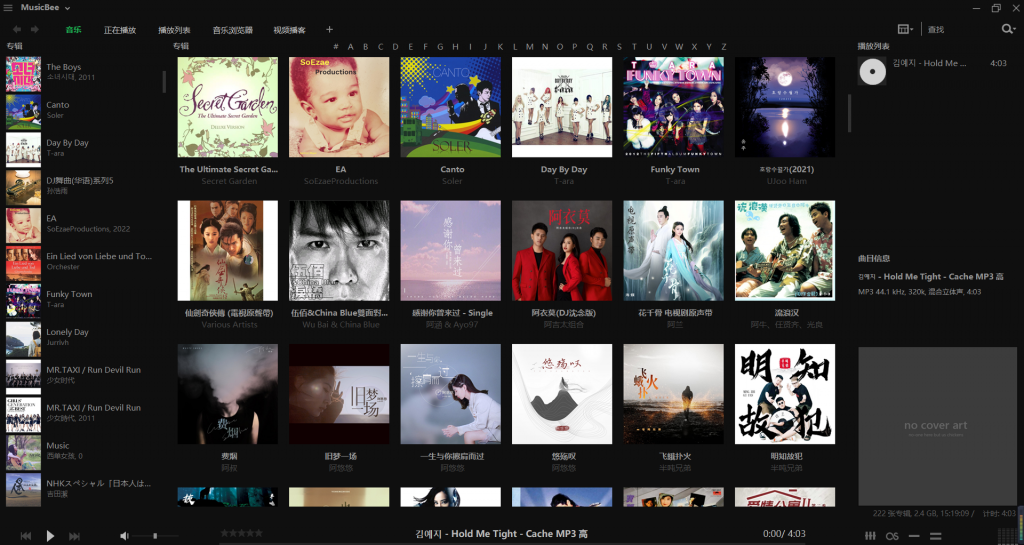Rate the track with the star rating

(242, 533)
